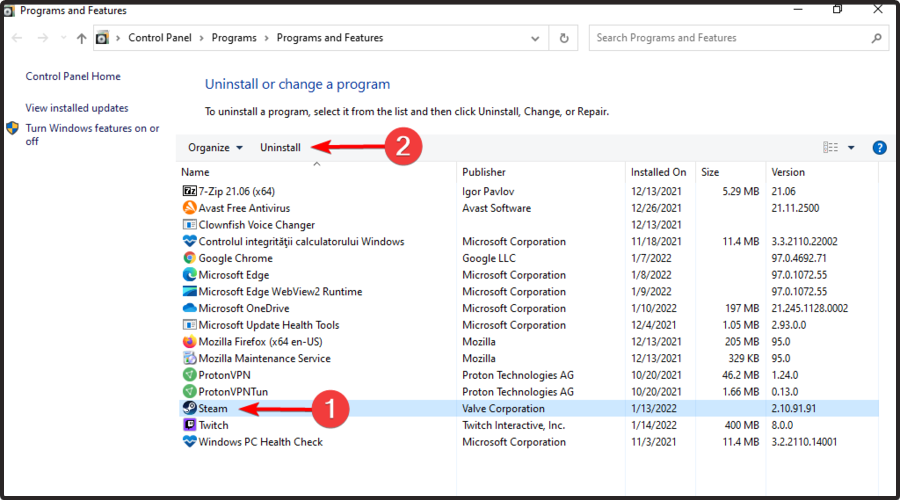Select Mozilla Firefox (x64 en-US) entry
The image size is (900, 500).
click(x=260, y=342)
